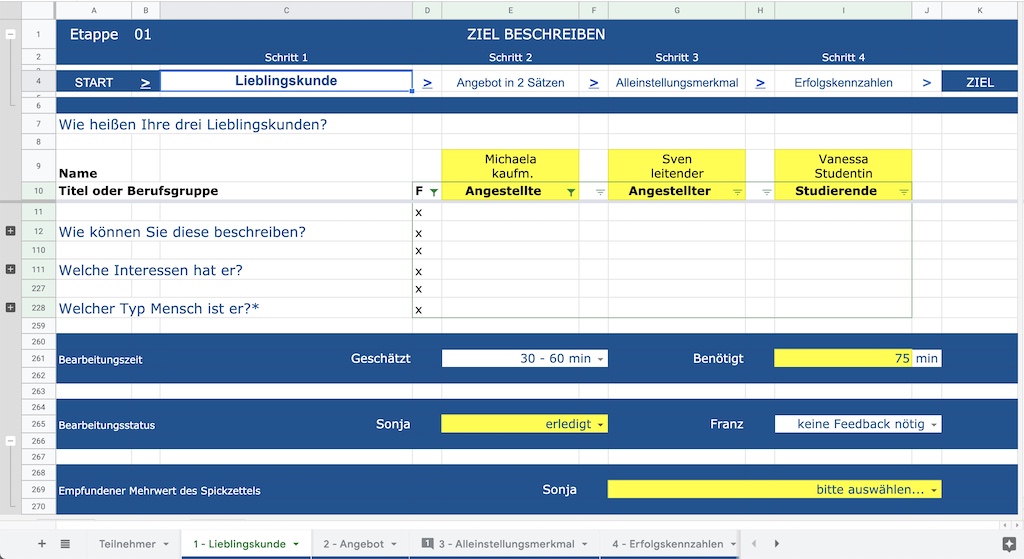Click the START cell
The width and height of the screenshot is (1024, 559).
[94, 82]
